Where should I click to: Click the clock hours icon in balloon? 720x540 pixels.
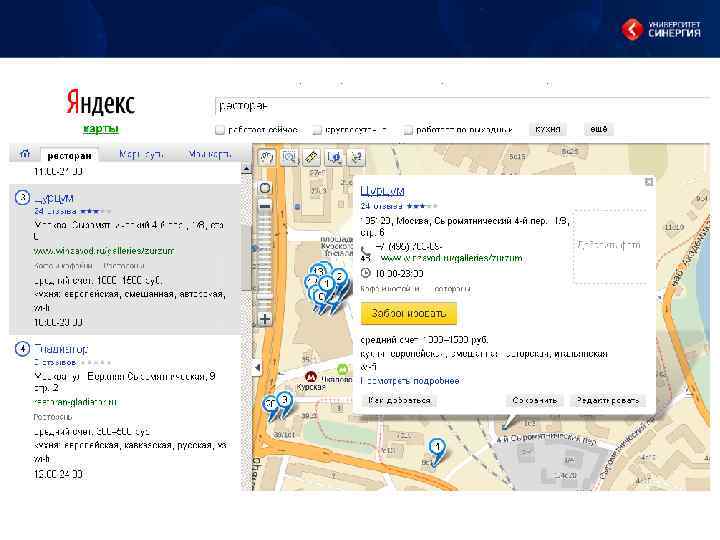pos(366,273)
